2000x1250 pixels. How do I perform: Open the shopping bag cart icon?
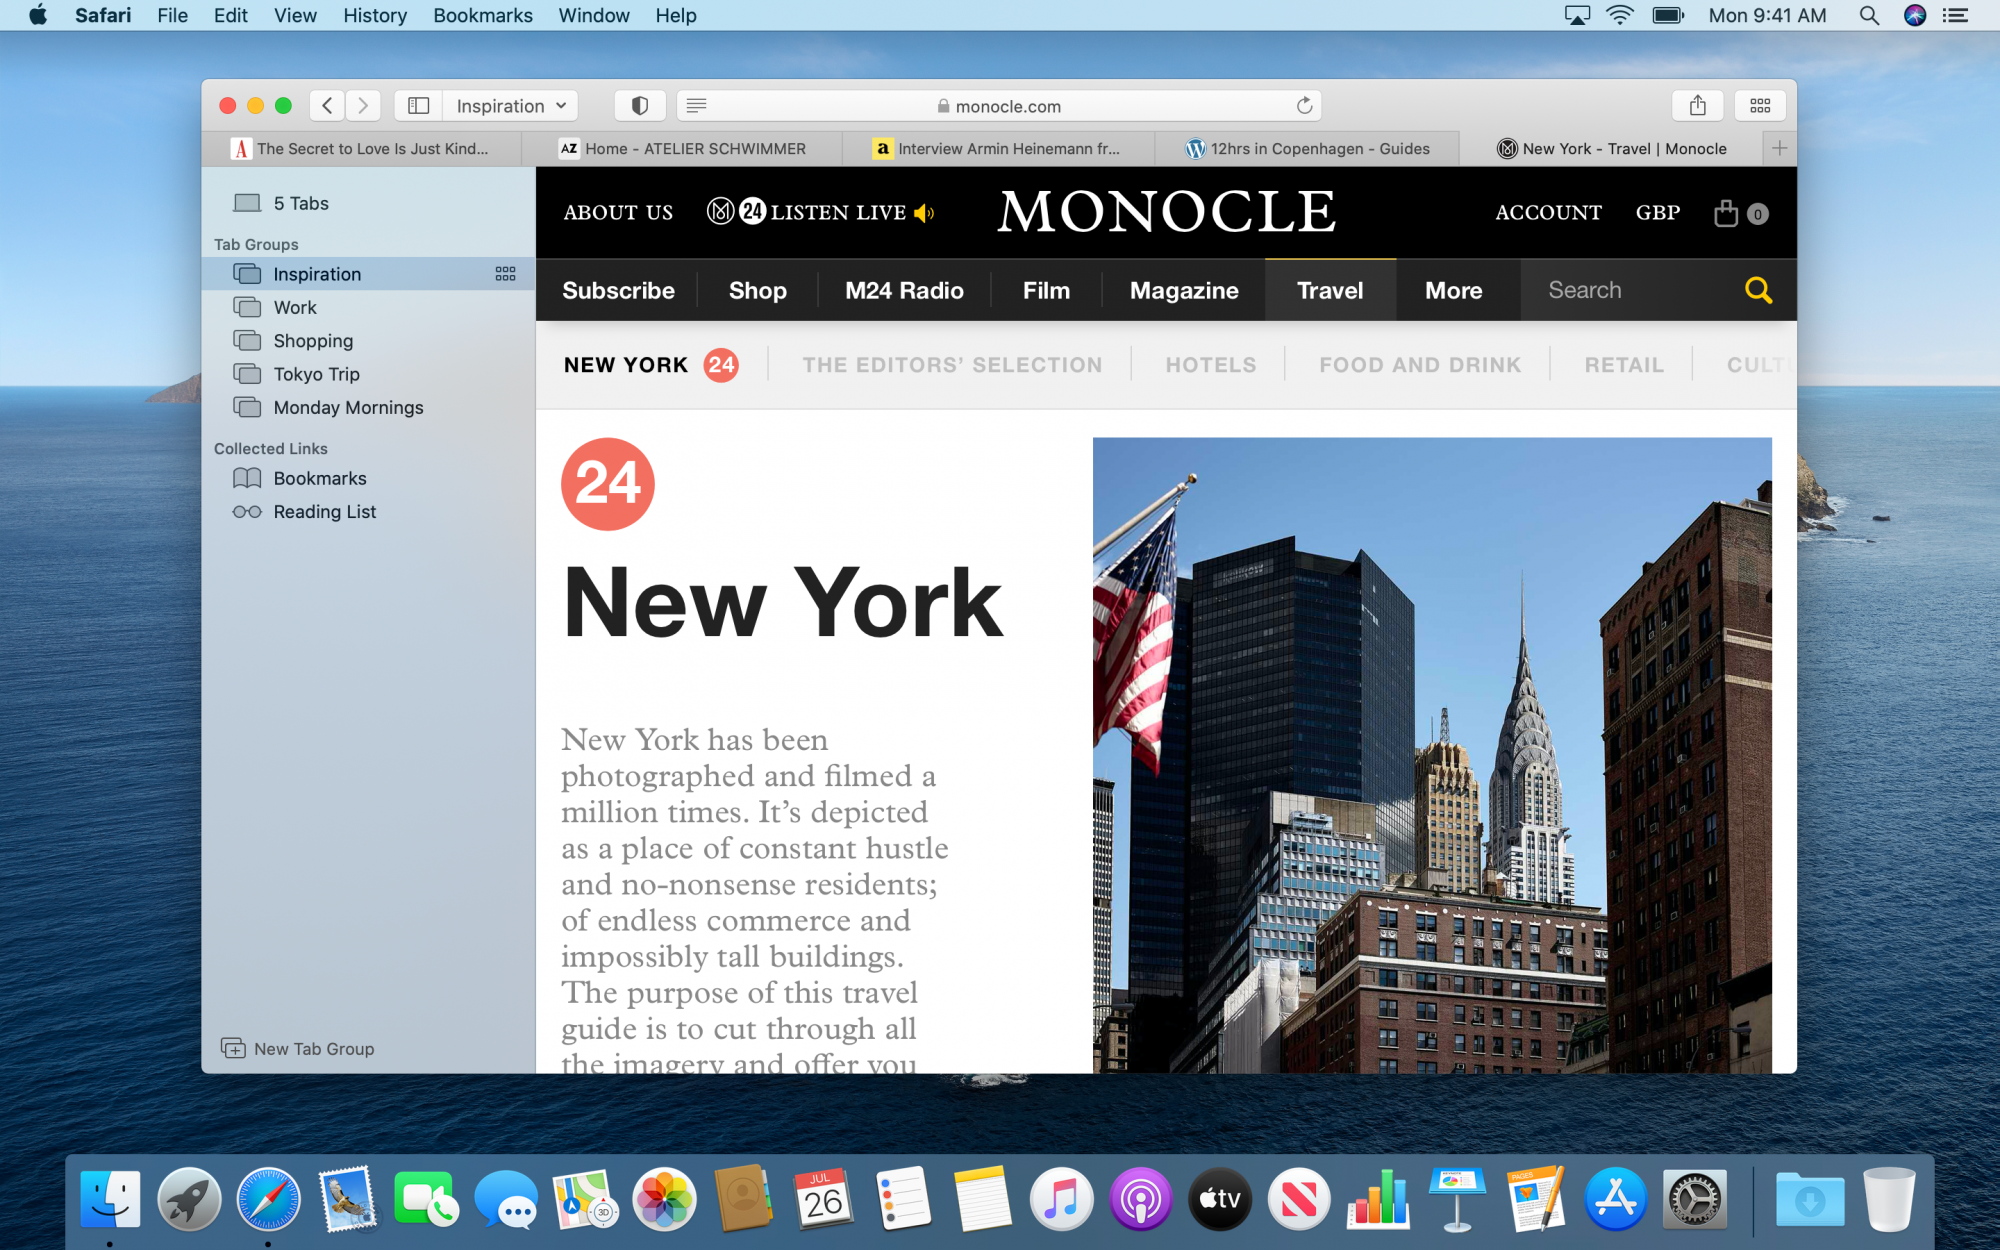click(x=1726, y=213)
